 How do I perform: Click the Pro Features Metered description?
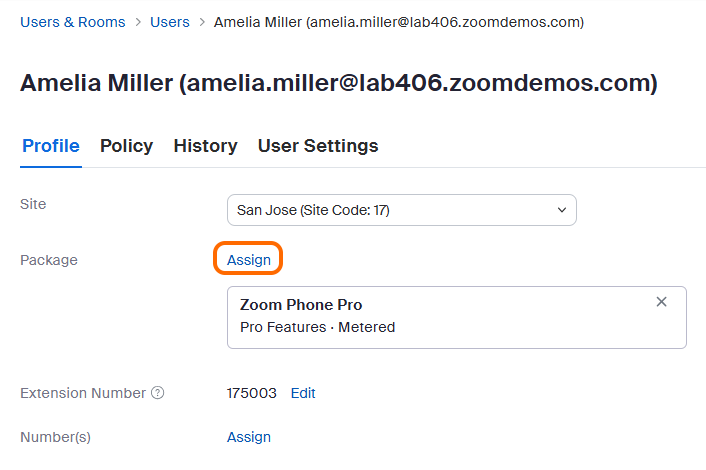[x=317, y=327]
